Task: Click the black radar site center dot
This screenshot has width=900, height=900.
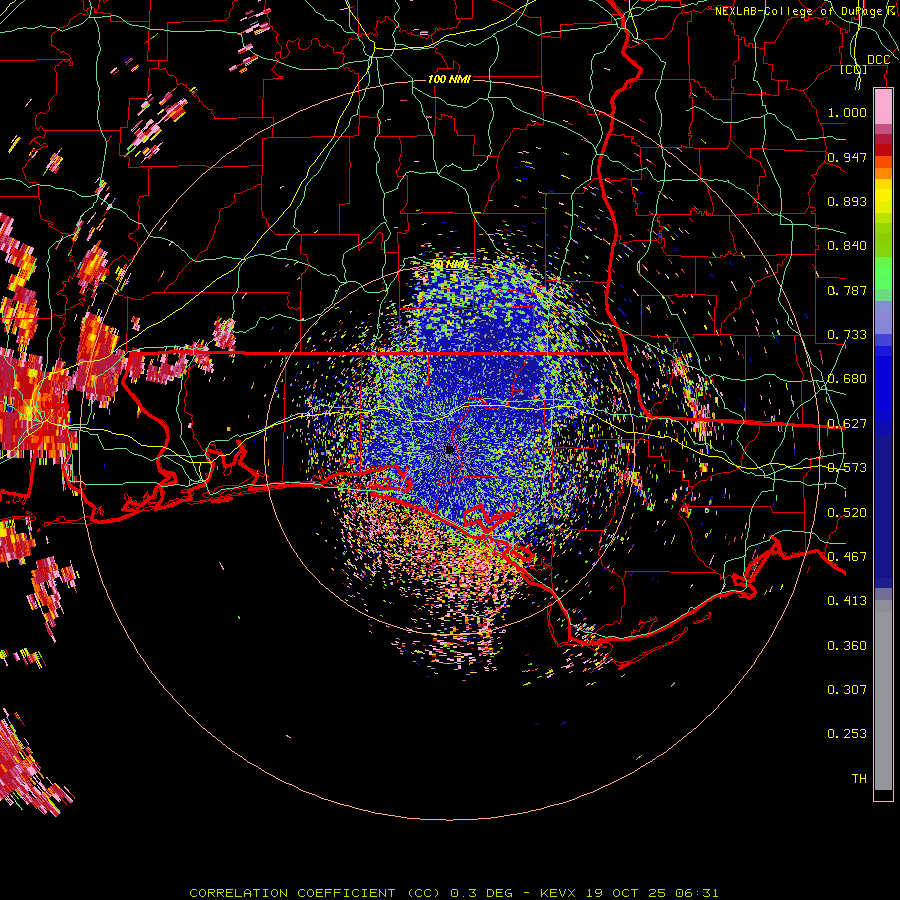Action: click(x=449, y=449)
